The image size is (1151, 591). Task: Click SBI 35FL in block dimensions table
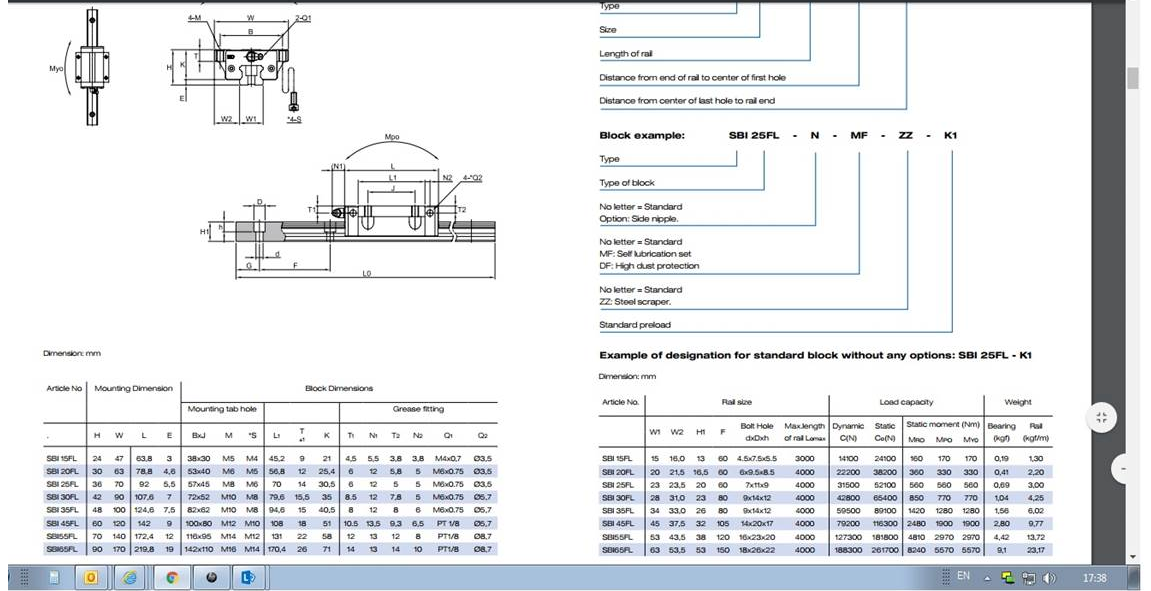pyautogui.click(x=62, y=510)
